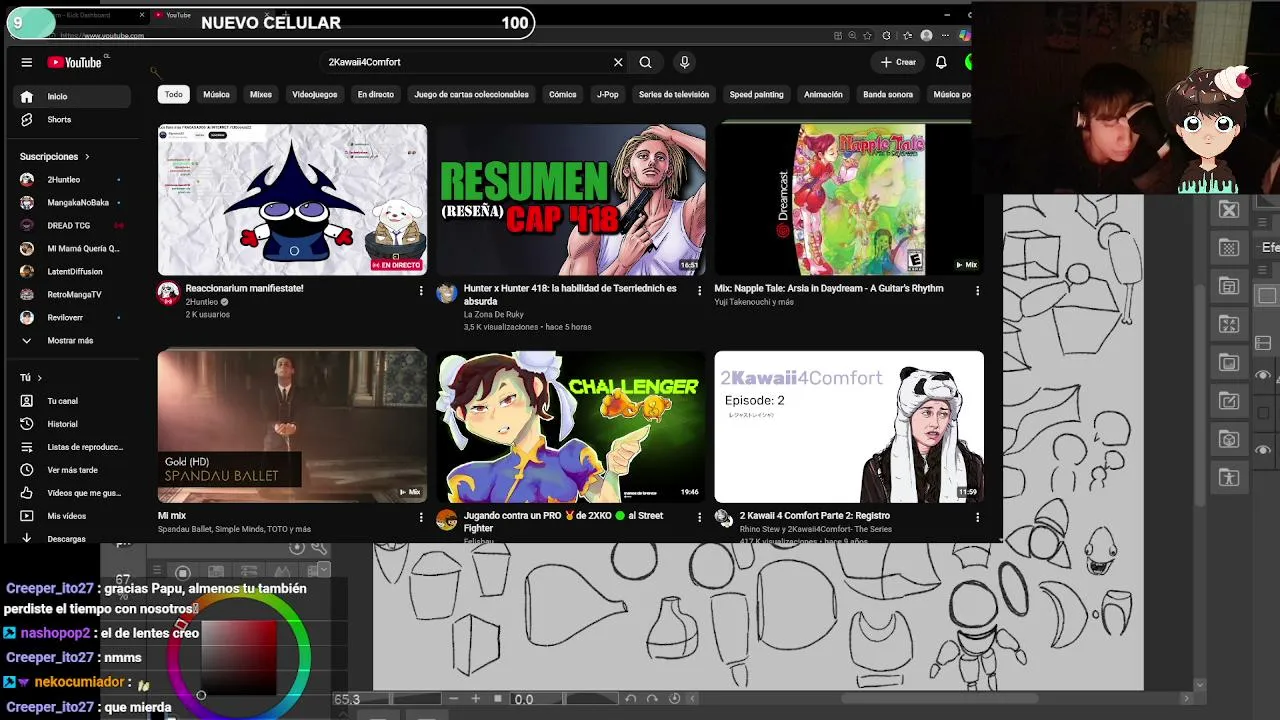This screenshot has width=1280, height=720.
Task: Select the Speed painting filter chip
Action: (x=756, y=94)
